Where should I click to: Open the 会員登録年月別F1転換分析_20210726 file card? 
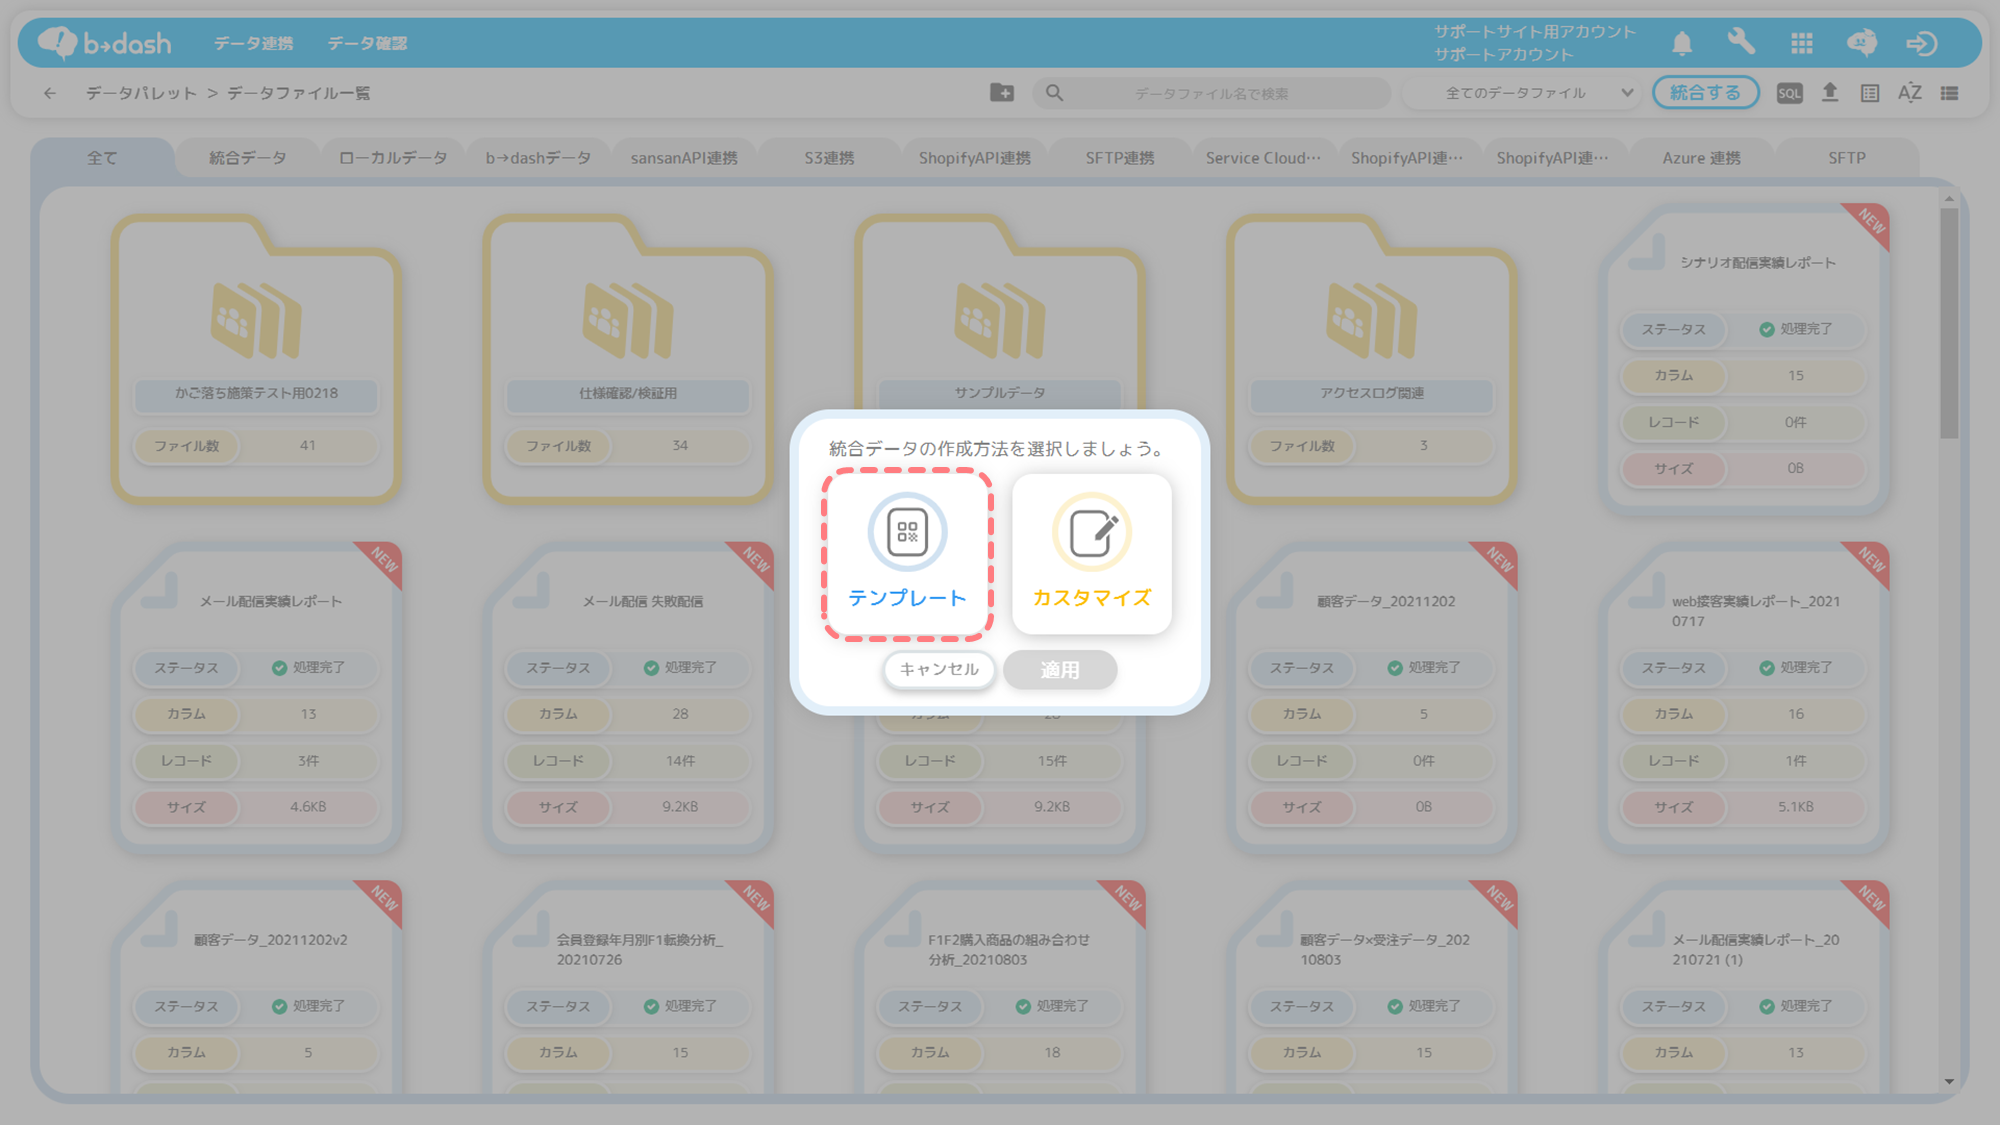(x=628, y=986)
